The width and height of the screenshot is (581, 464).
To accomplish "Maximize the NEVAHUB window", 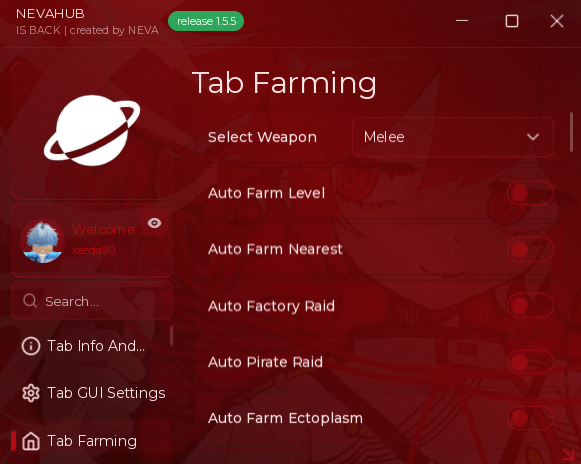I will coord(512,21).
